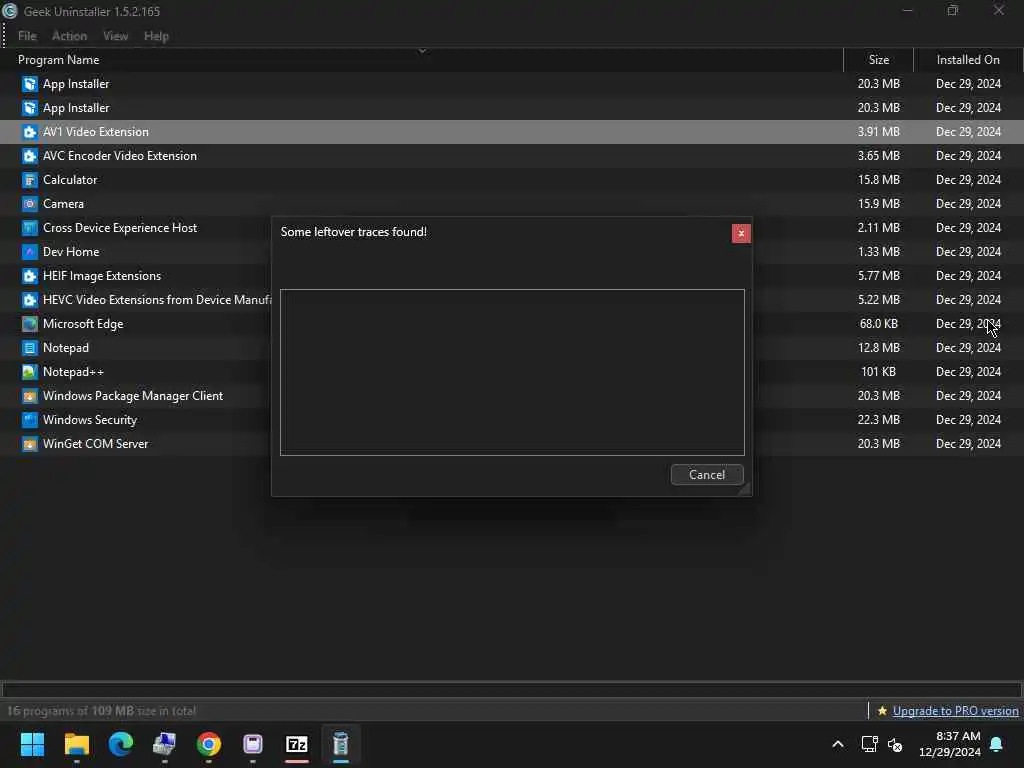Click the HEVC Video Extensions icon

click(x=29, y=300)
